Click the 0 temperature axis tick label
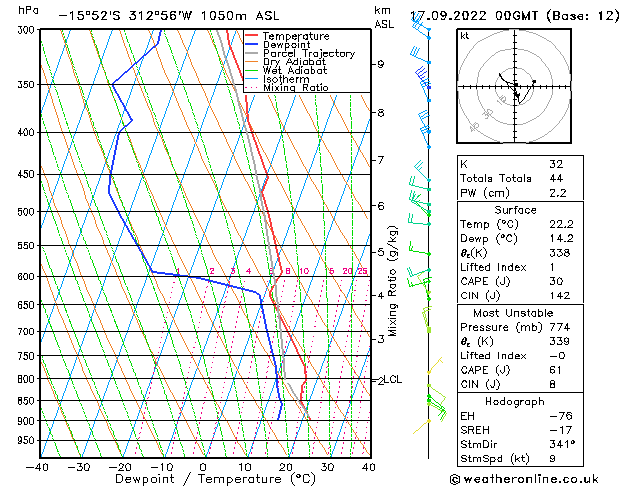The width and height of the screenshot is (629, 486). [203, 468]
